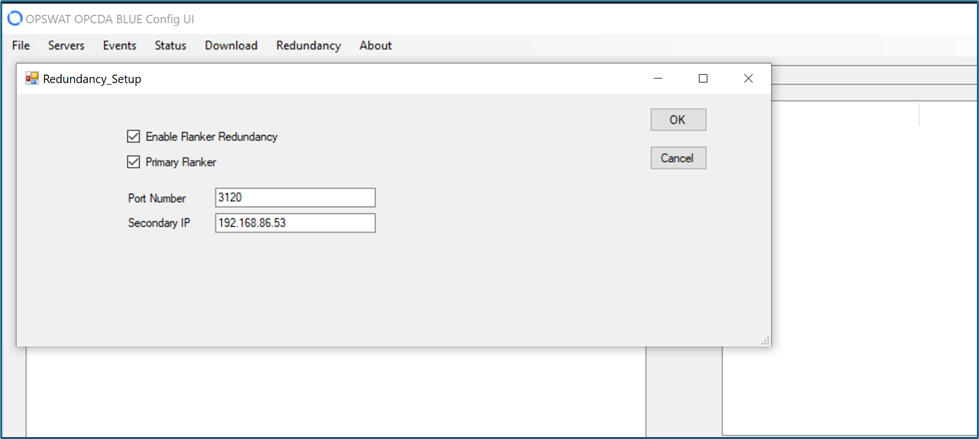Open the File menu

[21, 46]
